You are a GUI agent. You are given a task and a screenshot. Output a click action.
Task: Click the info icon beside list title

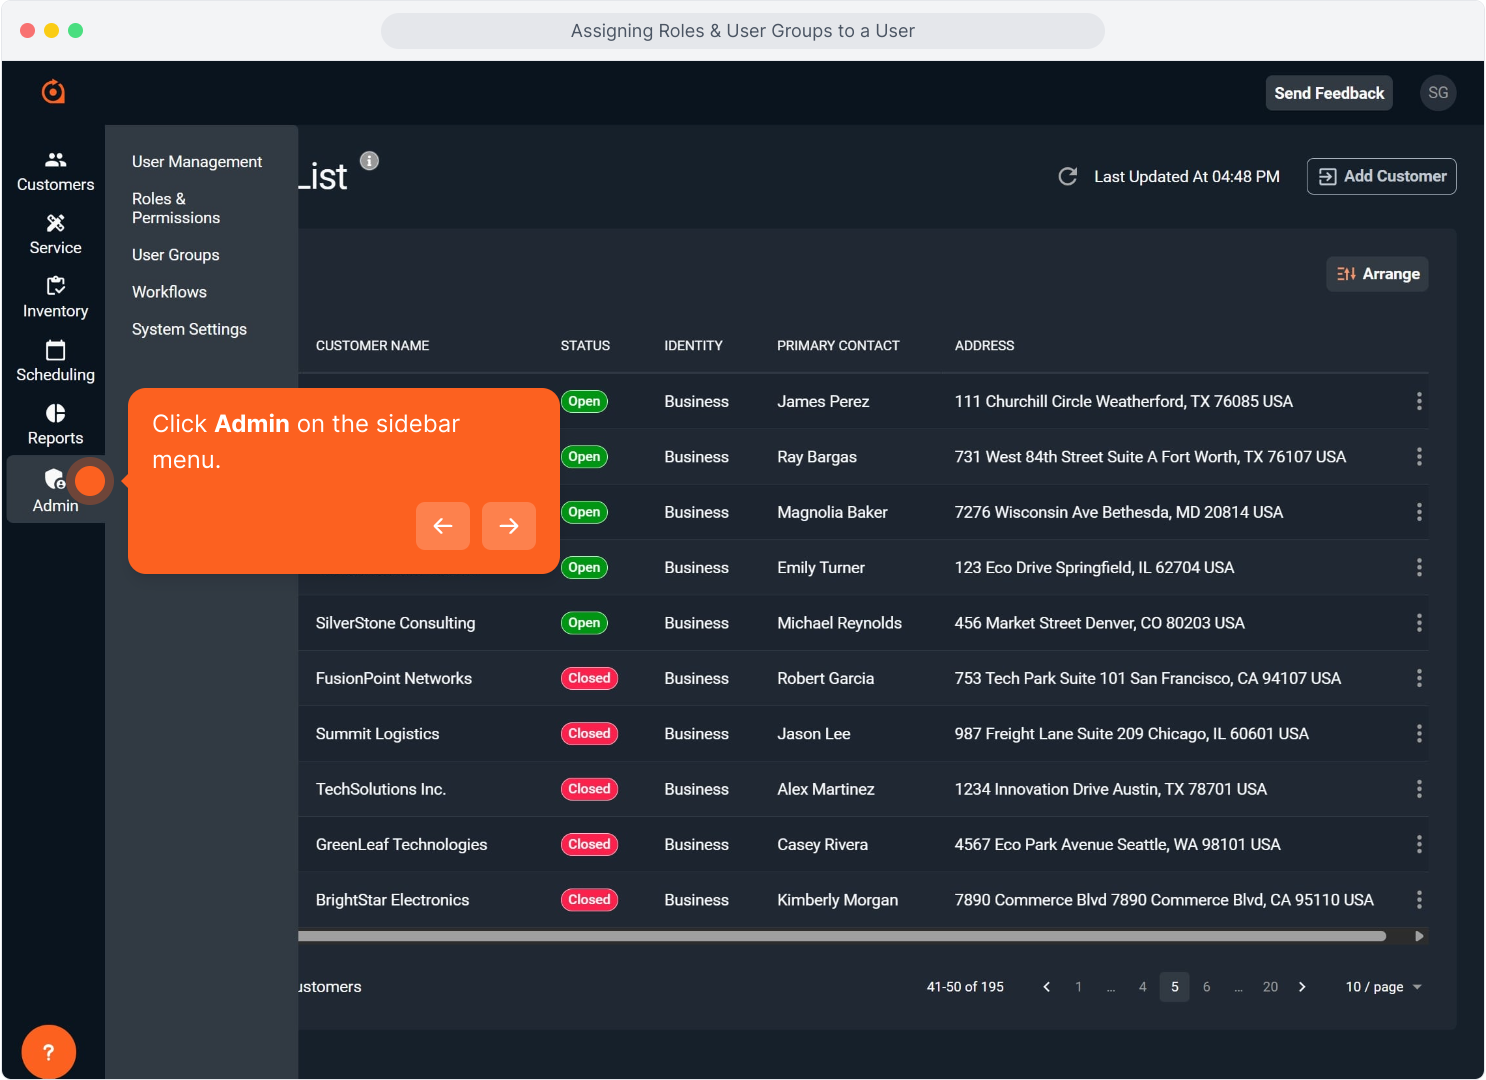point(369,161)
